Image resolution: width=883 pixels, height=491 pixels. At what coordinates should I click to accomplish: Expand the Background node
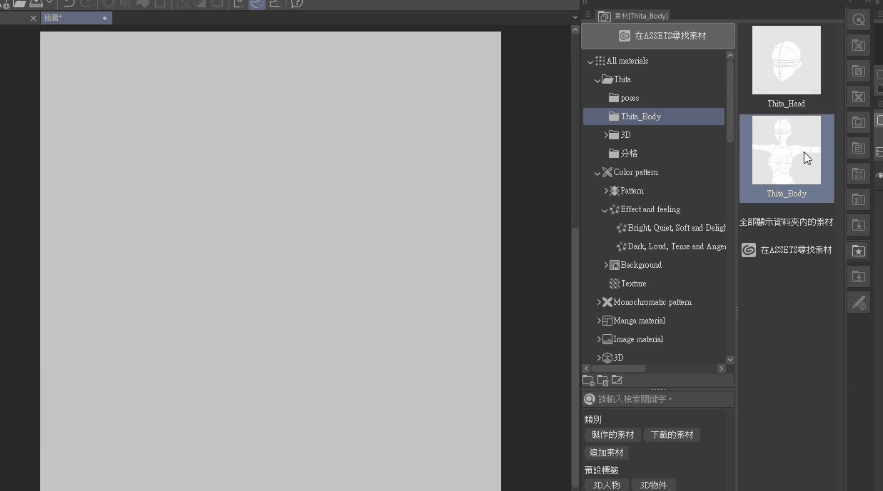coord(606,265)
